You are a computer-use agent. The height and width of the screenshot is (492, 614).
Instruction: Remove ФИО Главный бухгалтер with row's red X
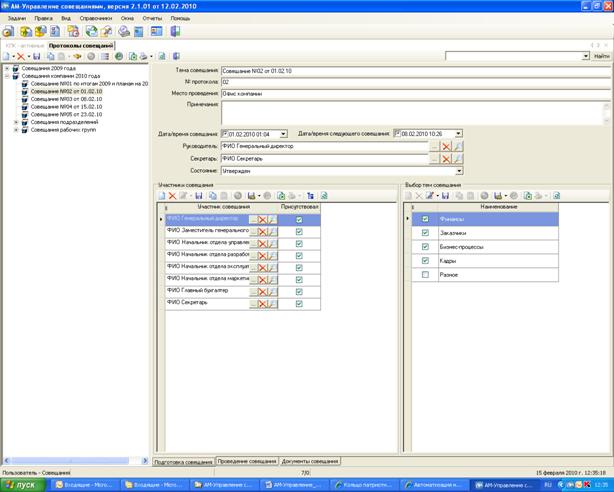[x=262, y=289]
